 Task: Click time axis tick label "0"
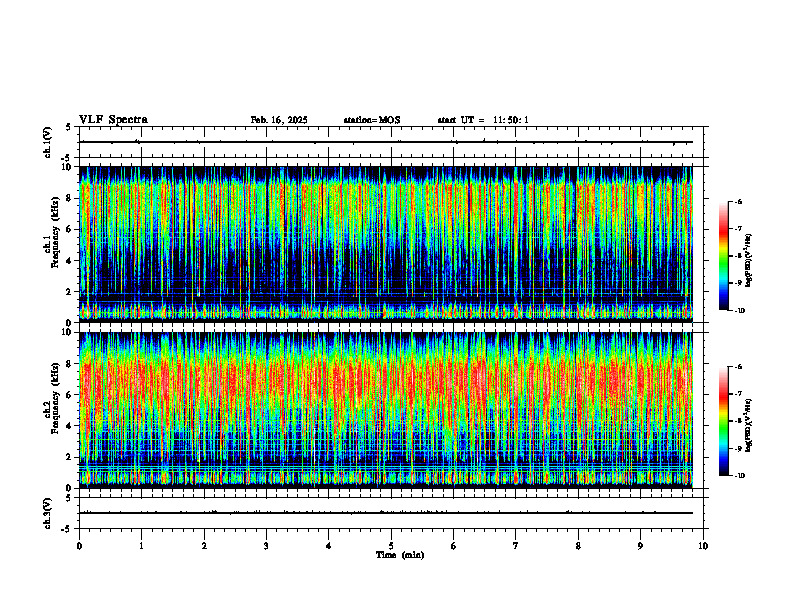point(79,546)
